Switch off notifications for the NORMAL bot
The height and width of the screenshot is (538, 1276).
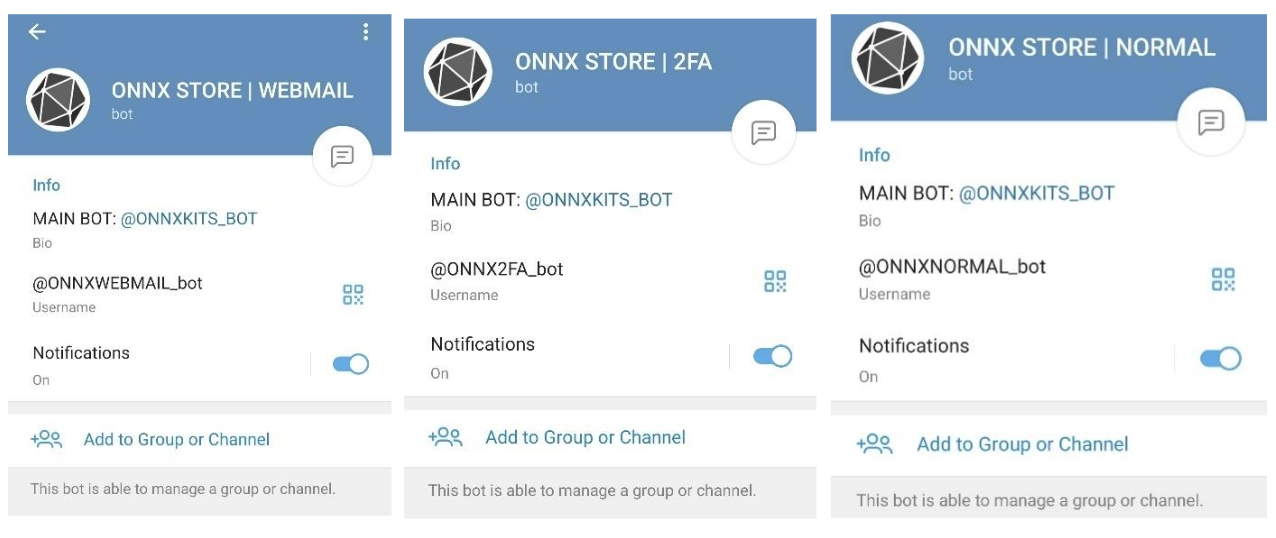[1221, 358]
